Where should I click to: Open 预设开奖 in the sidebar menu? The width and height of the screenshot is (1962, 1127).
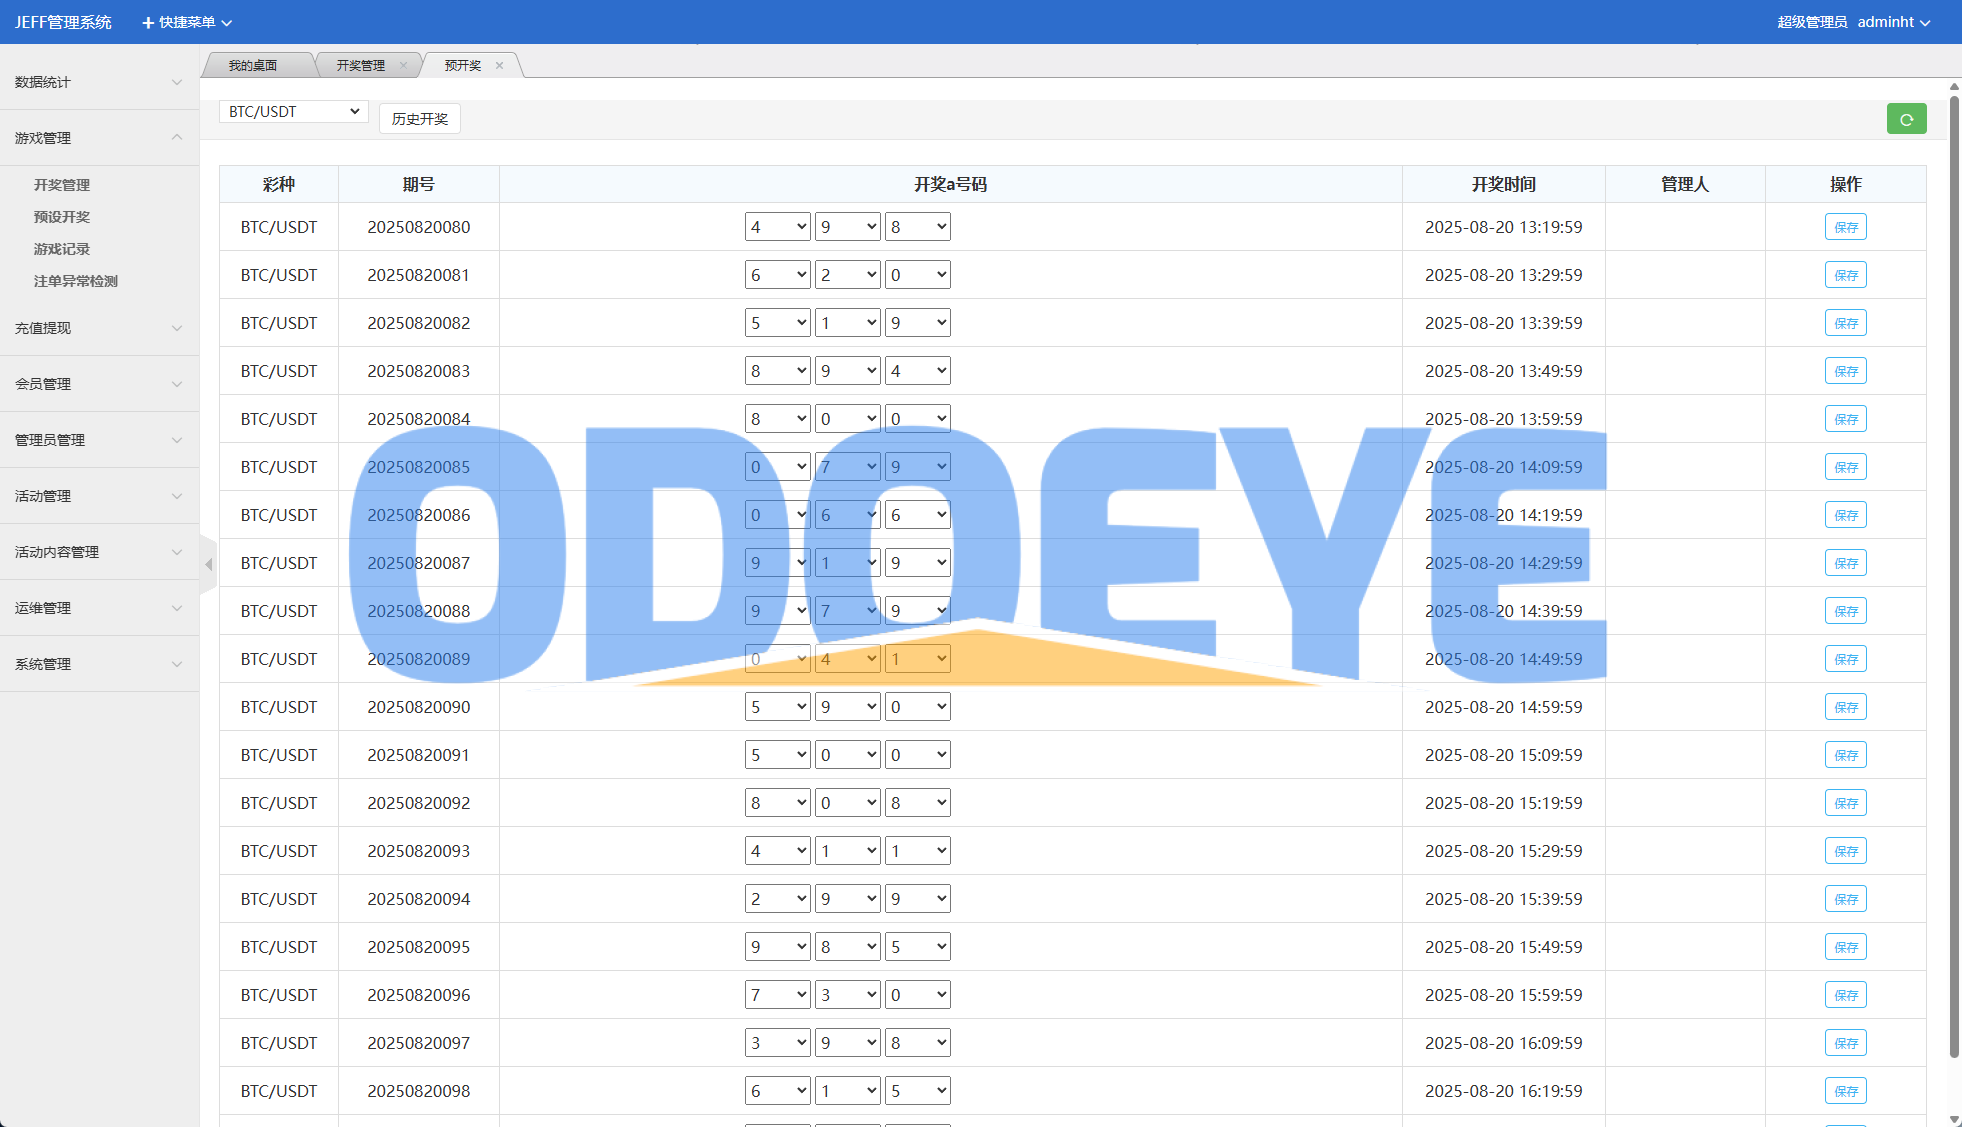coord(62,217)
